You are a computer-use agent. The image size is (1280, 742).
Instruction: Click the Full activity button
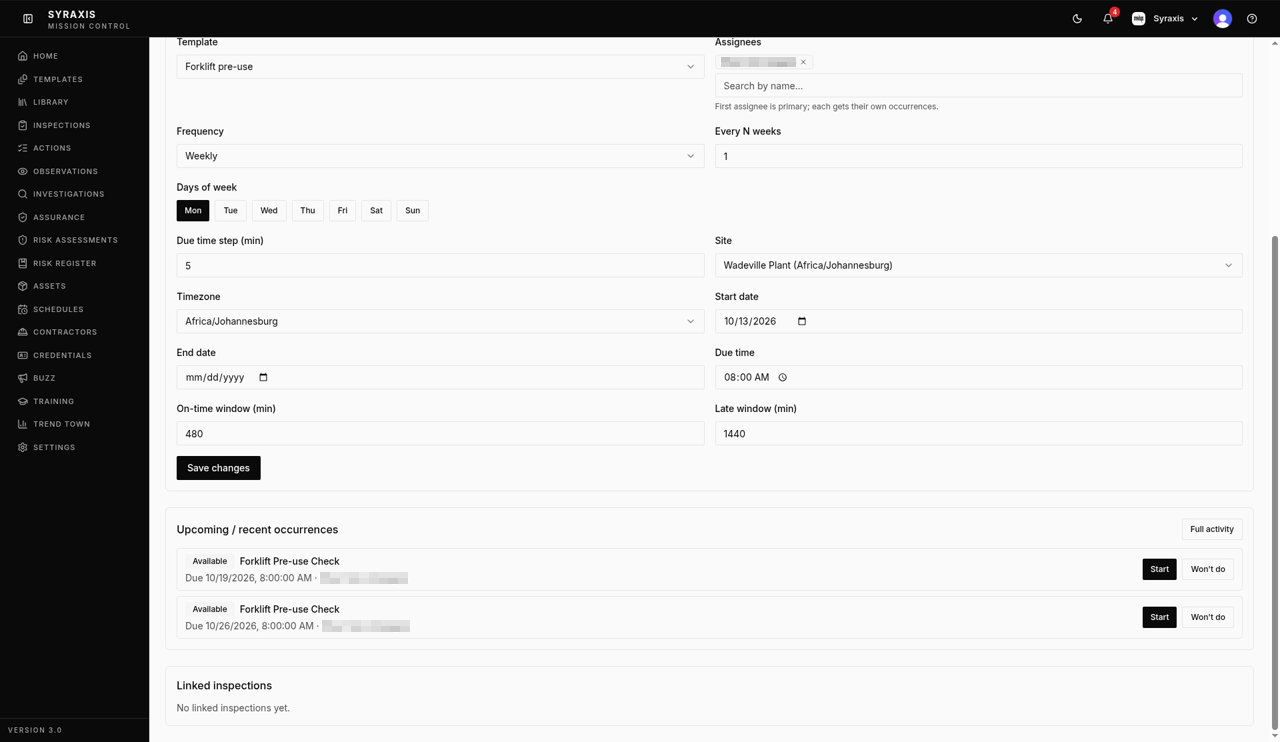1212,529
